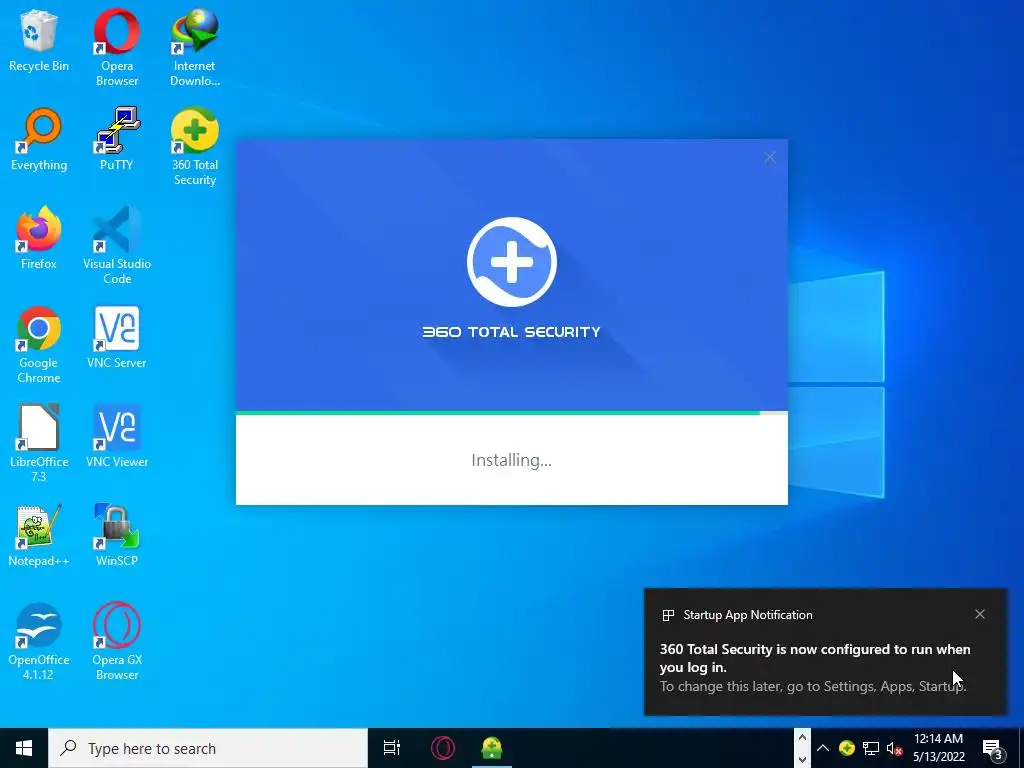Select the Google Chrome desktop shortcut

point(39,344)
